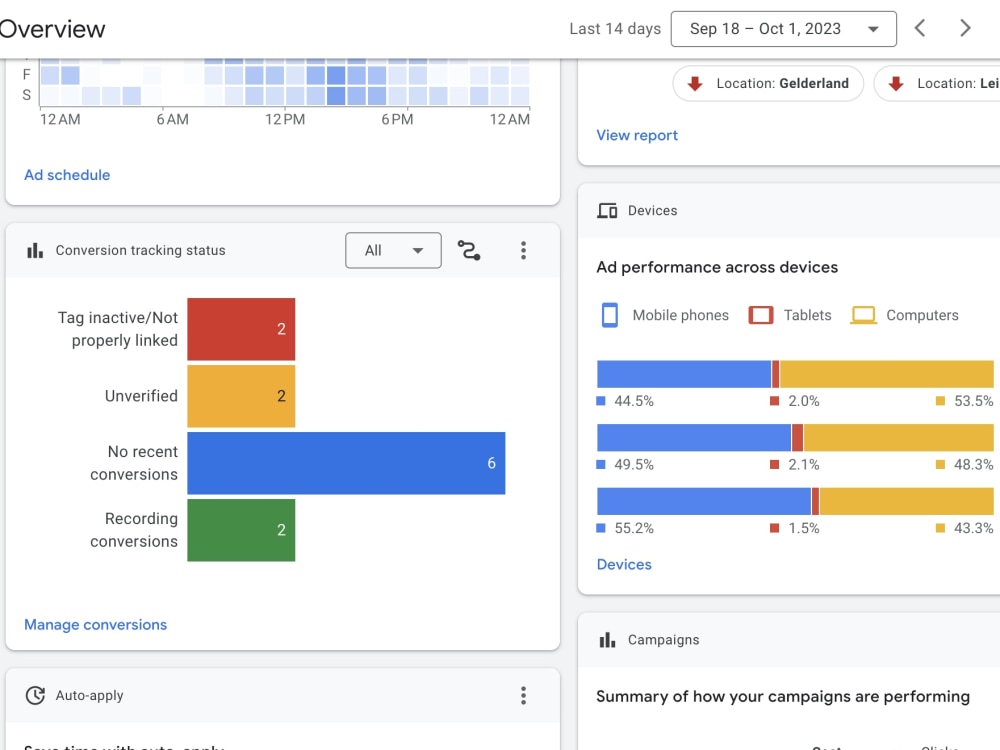Click the Devices card icon

(x=607, y=210)
